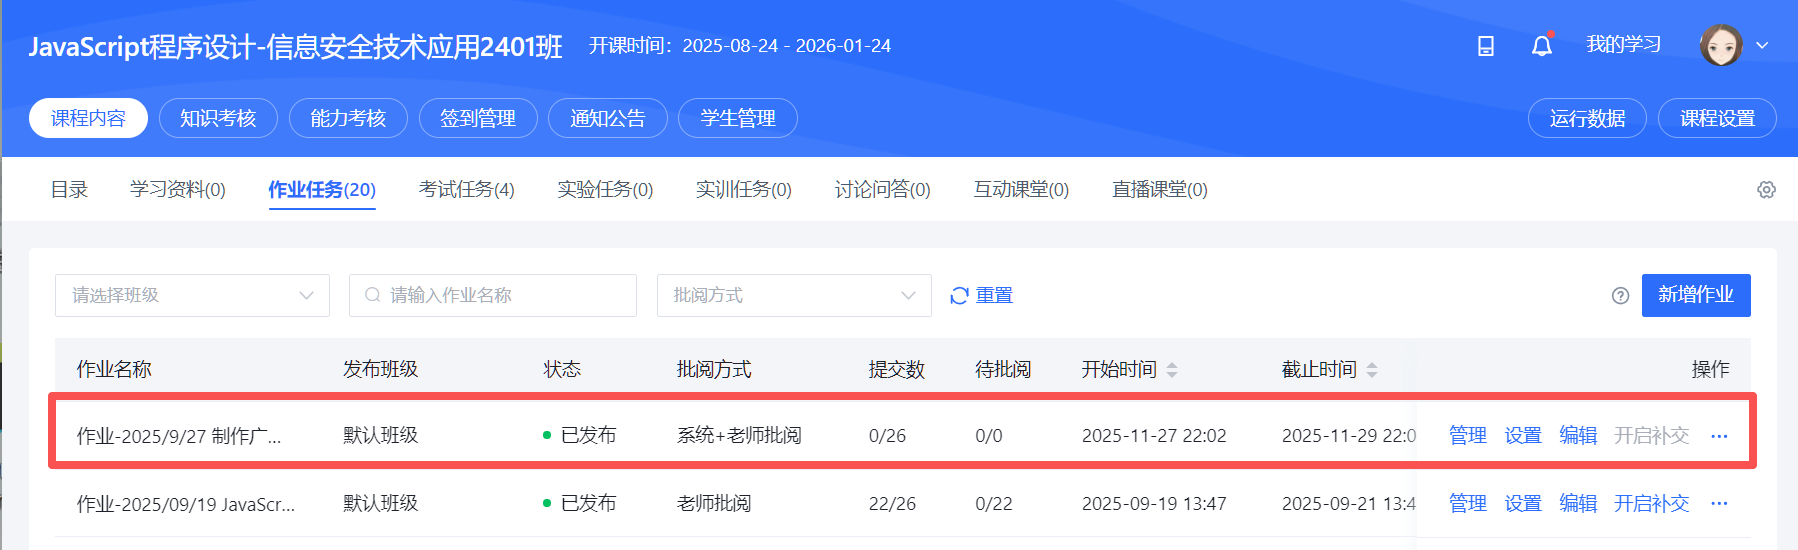
Task: Open the more options ellipsis in second row
Action: [1719, 504]
